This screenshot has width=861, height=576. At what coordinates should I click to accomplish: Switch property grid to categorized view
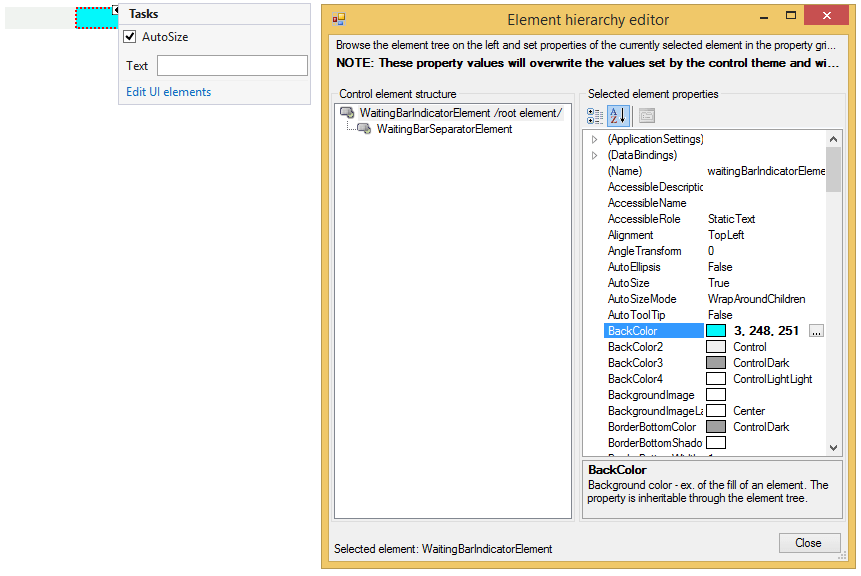click(595, 115)
